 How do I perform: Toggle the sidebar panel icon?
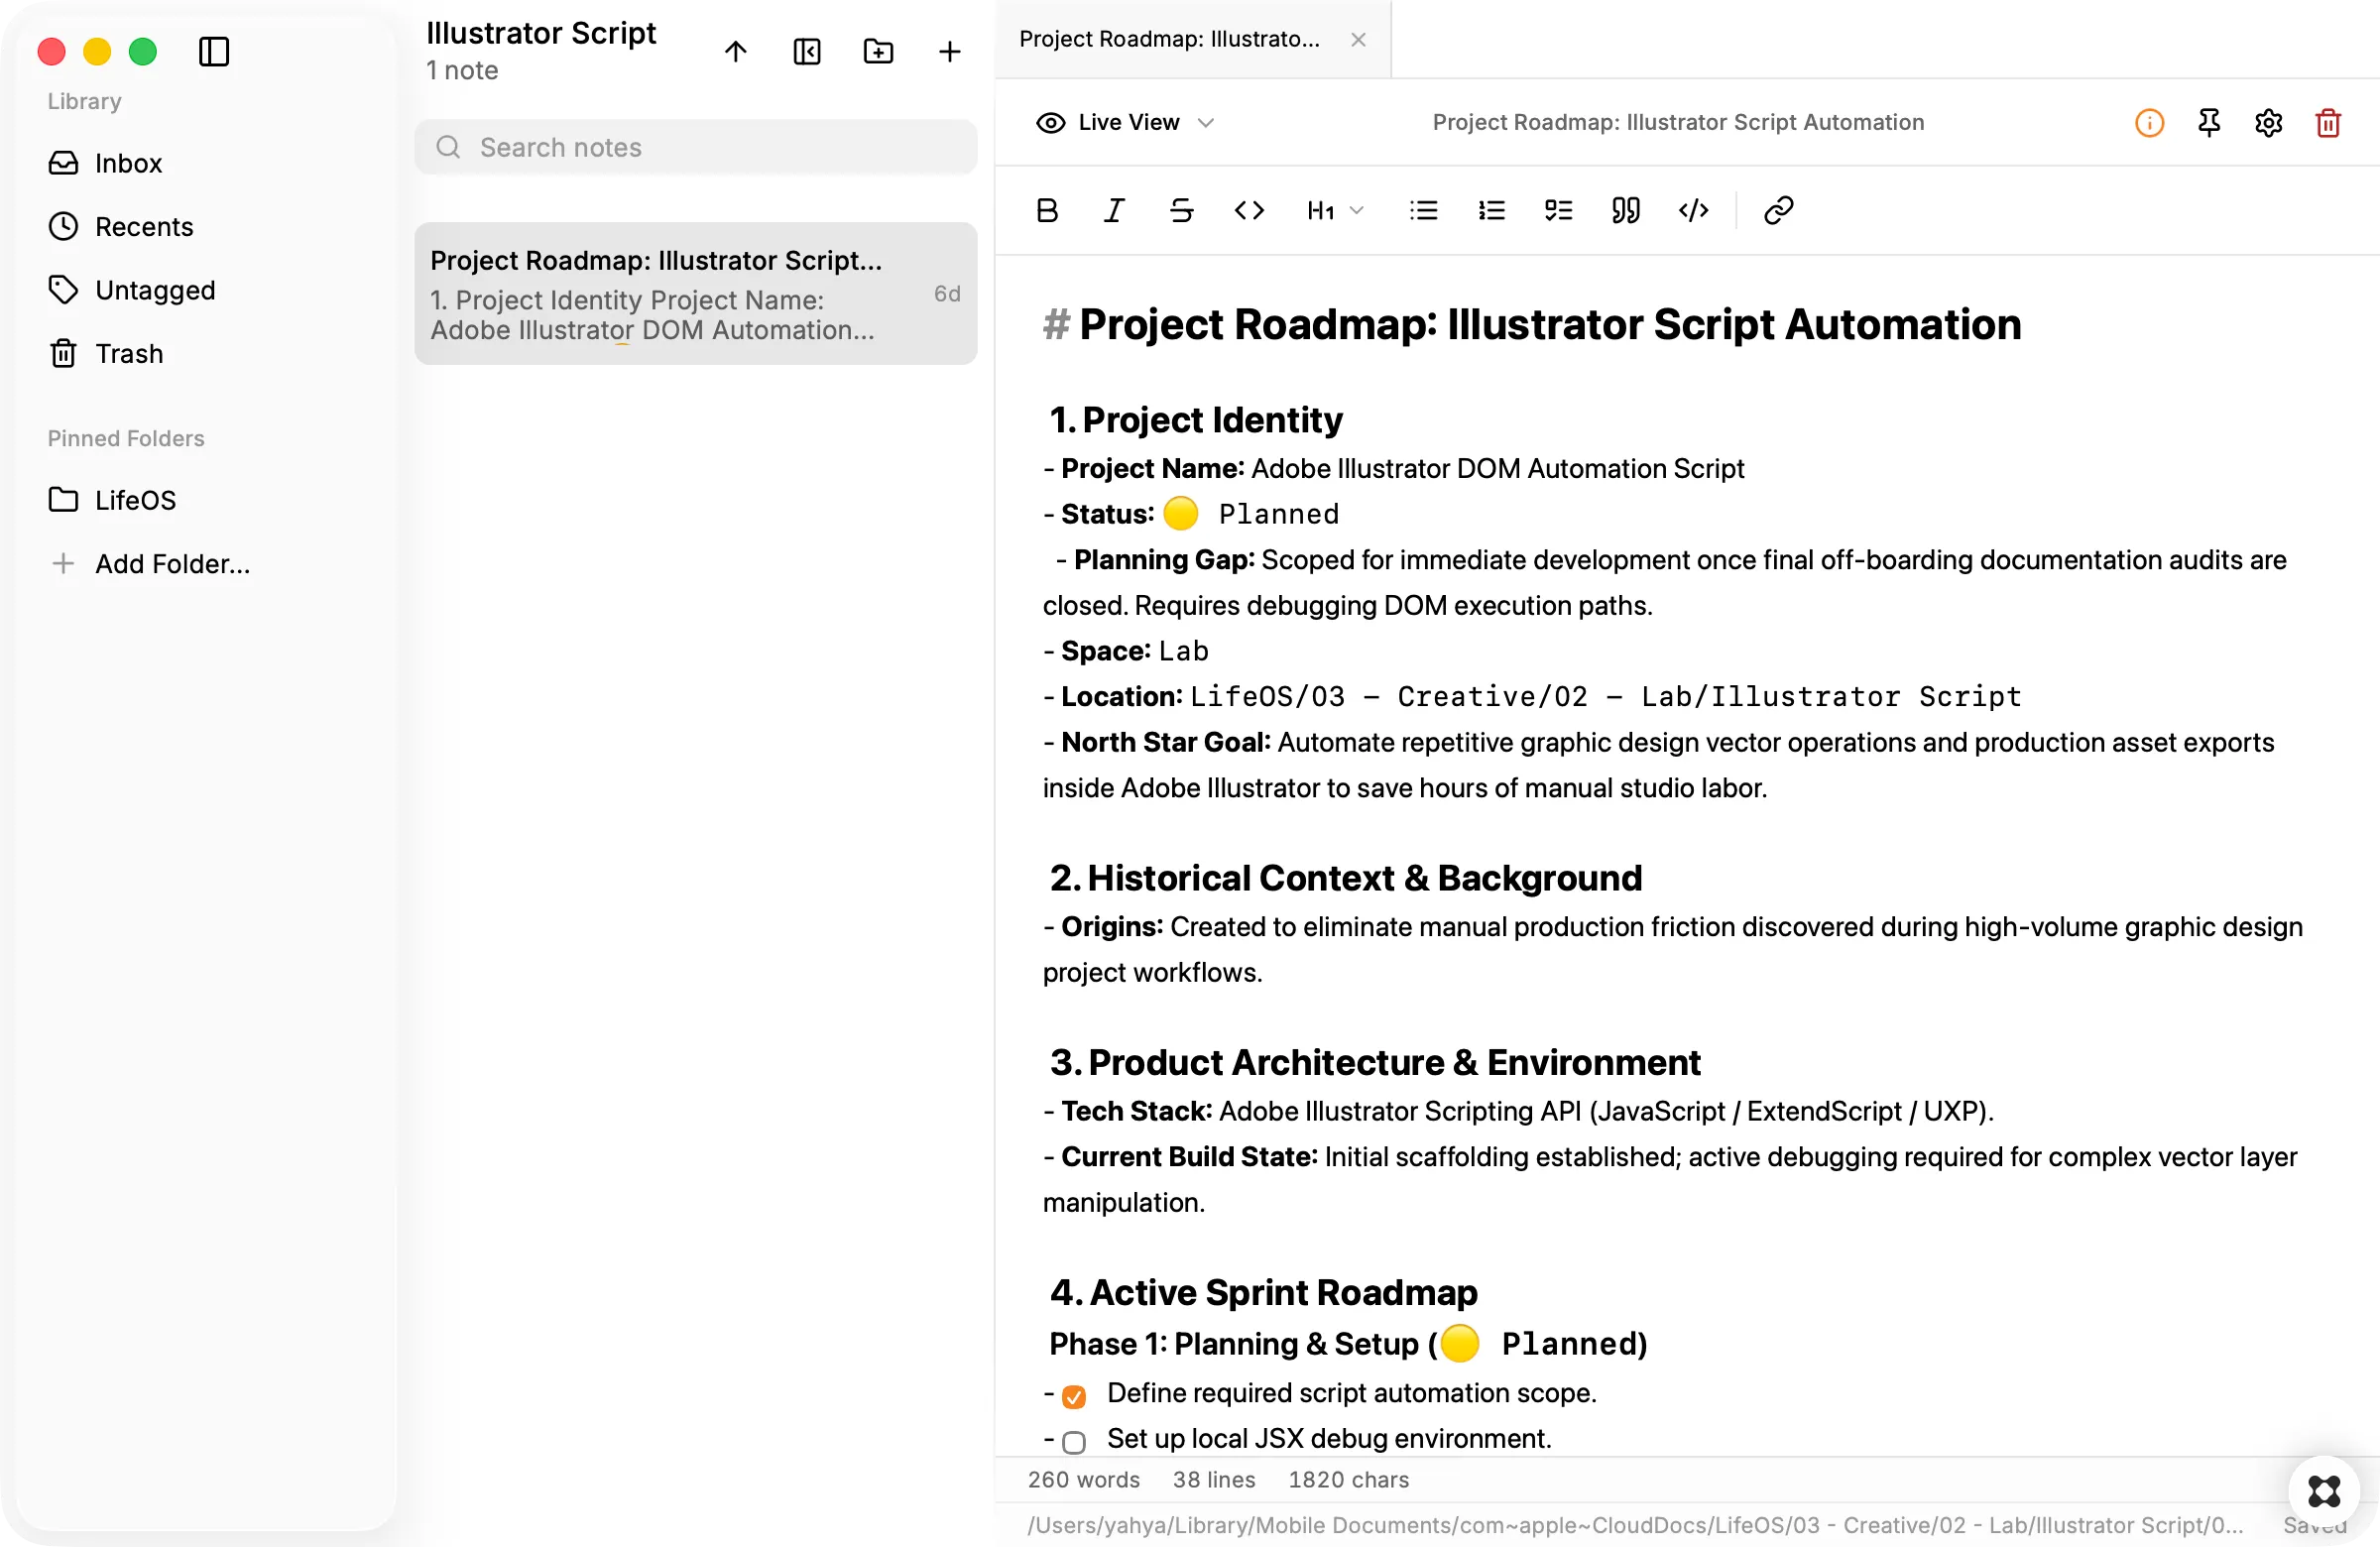(x=214, y=51)
